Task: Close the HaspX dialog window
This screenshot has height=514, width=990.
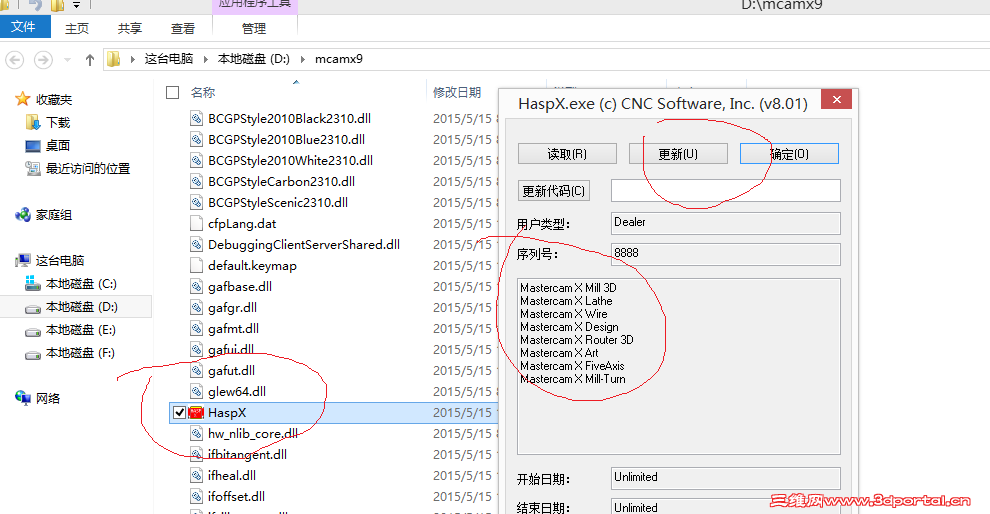Action: pos(837,100)
